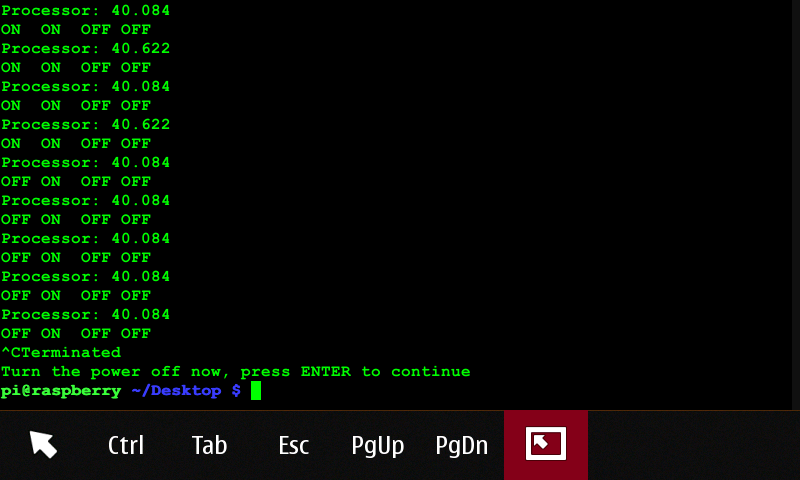The height and width of the screenshot is (480, 800).
Task: Tap the red fullscreen terminal icon
Action: coord(546,445)
